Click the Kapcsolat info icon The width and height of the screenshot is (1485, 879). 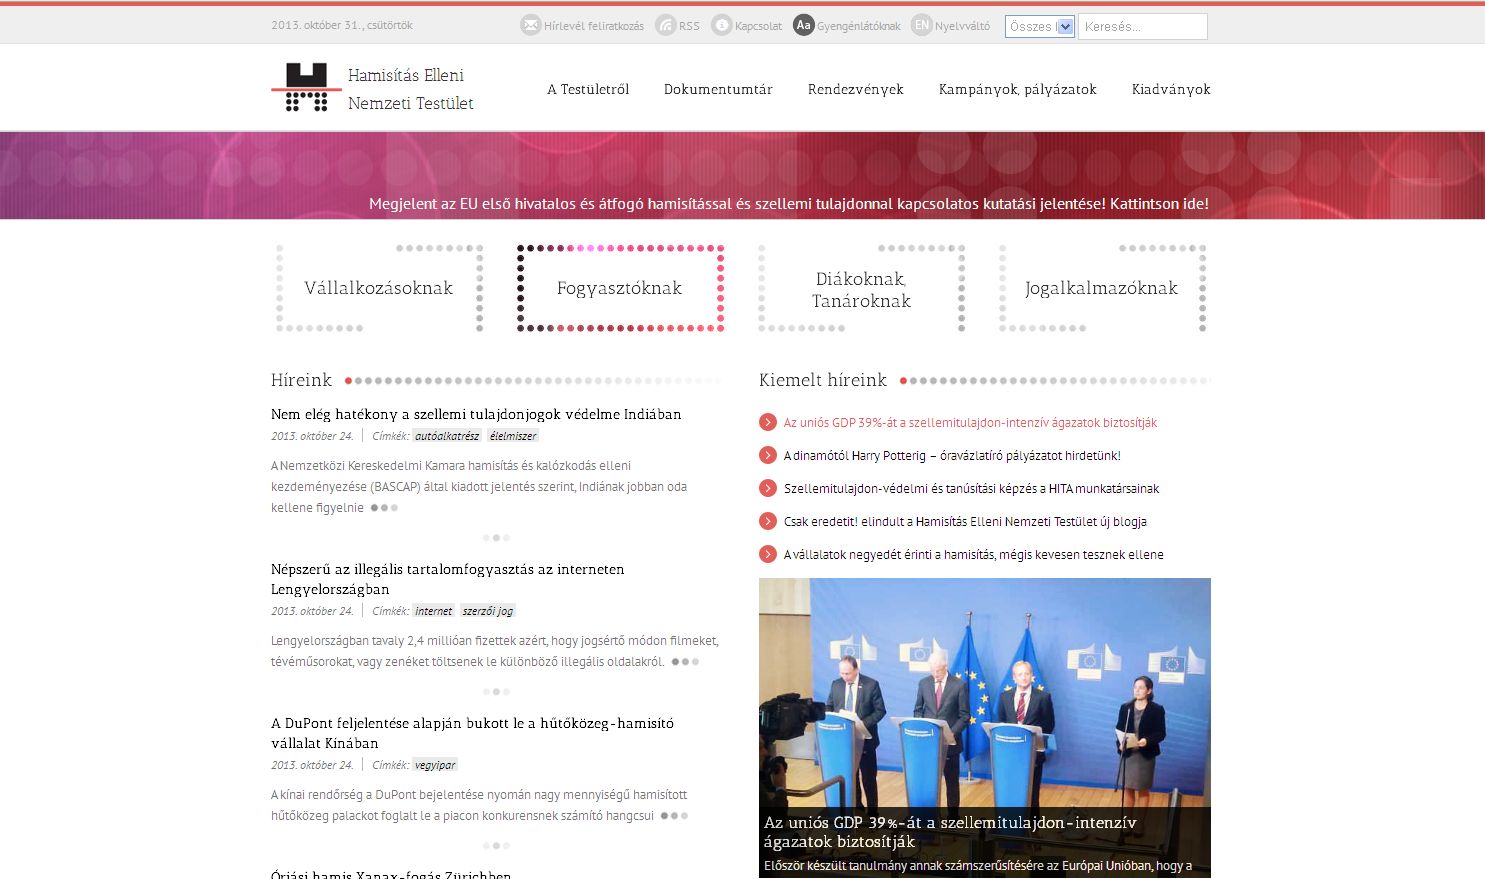point(721,26)
